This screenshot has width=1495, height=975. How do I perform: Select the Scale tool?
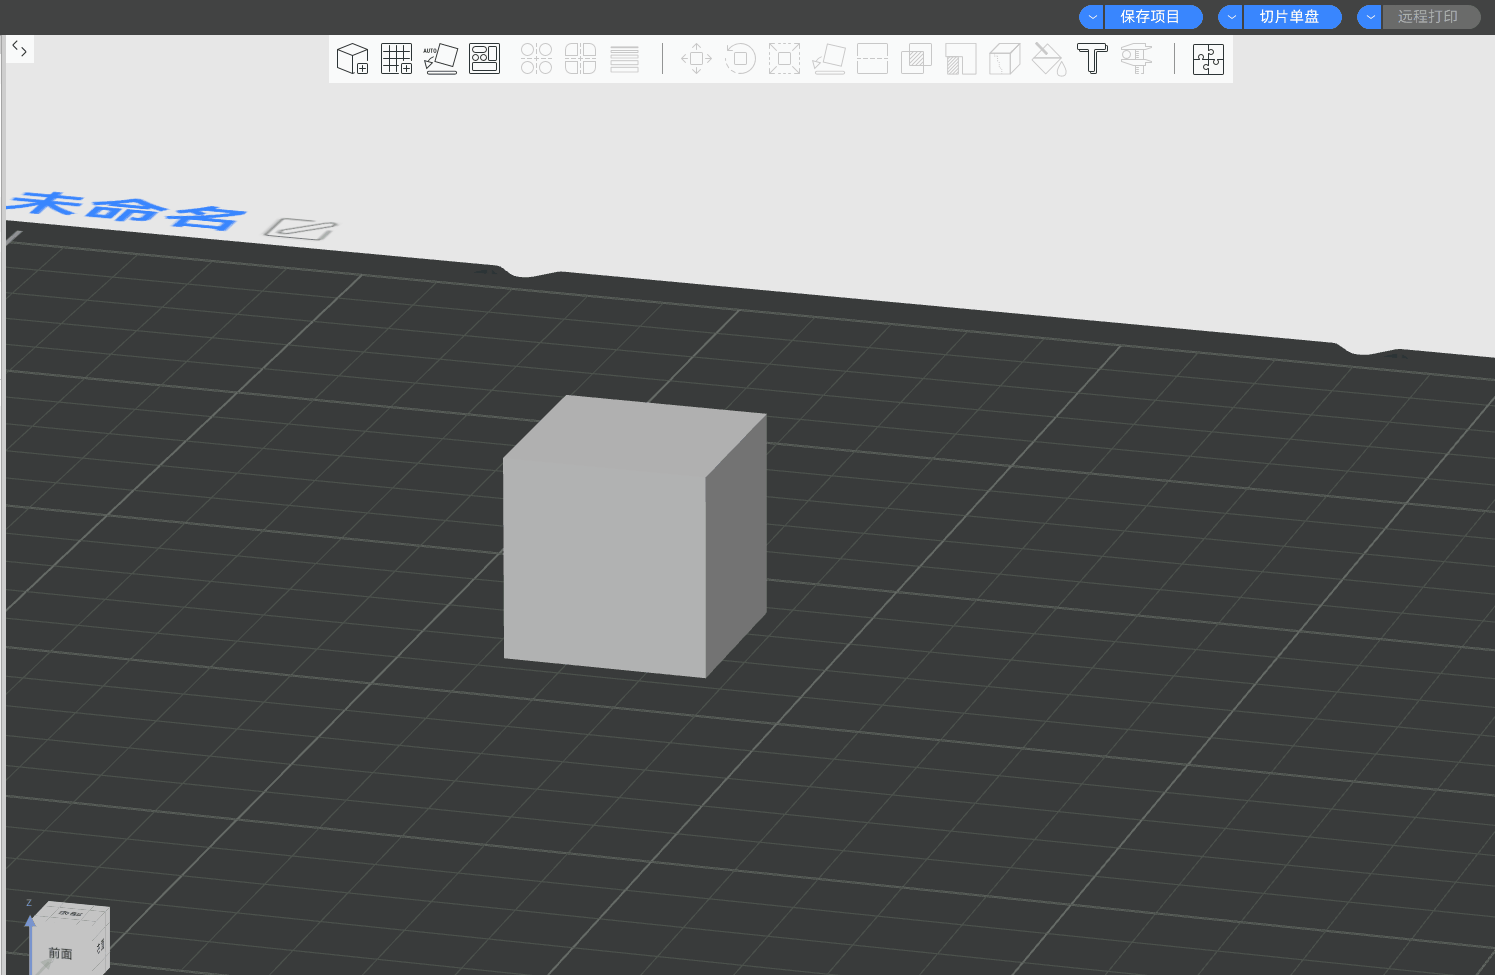(784, 59)
